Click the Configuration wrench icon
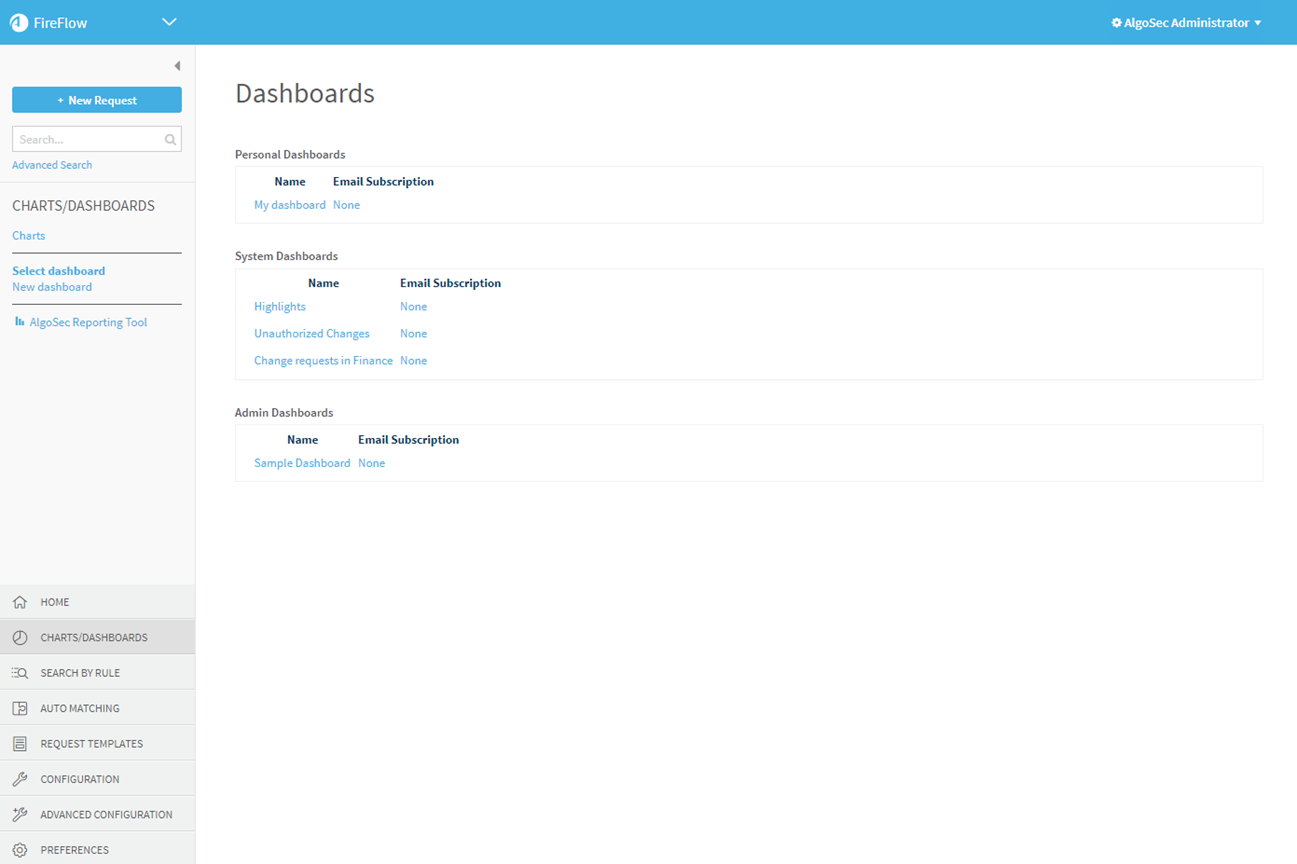 [x=20, y=779]
